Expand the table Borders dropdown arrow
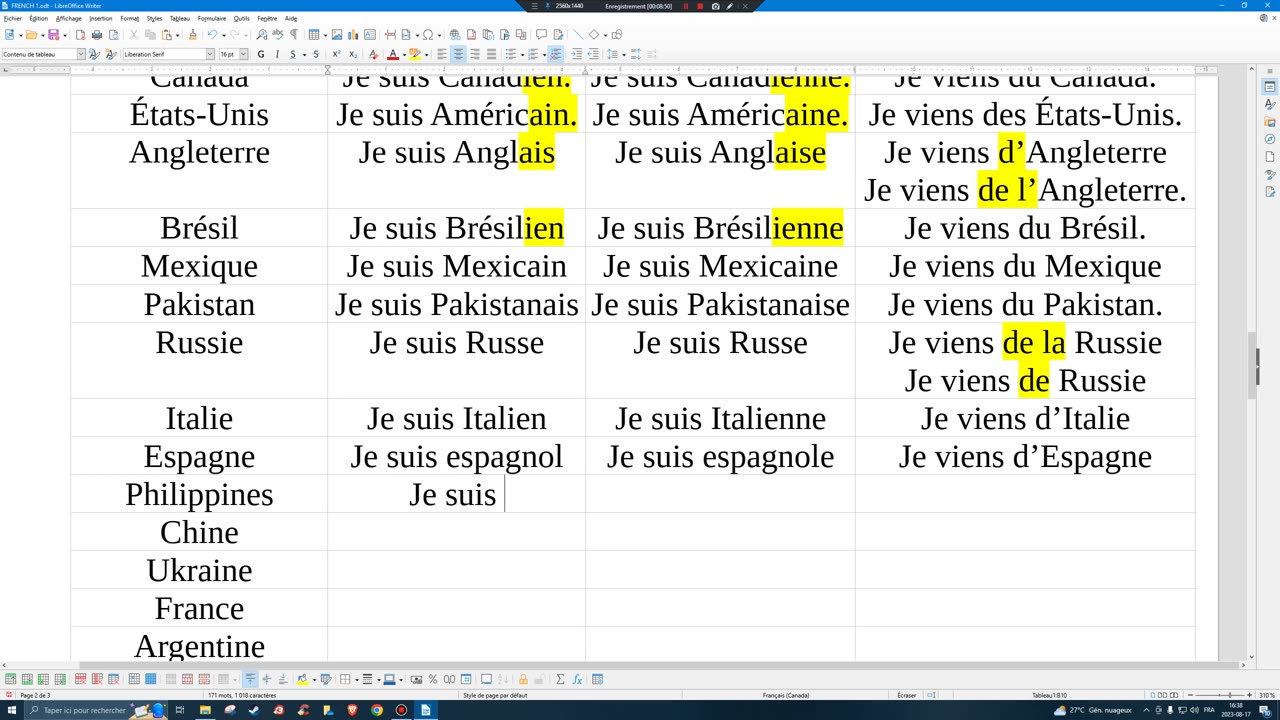The image size is (1280, 720). (356, 679)
